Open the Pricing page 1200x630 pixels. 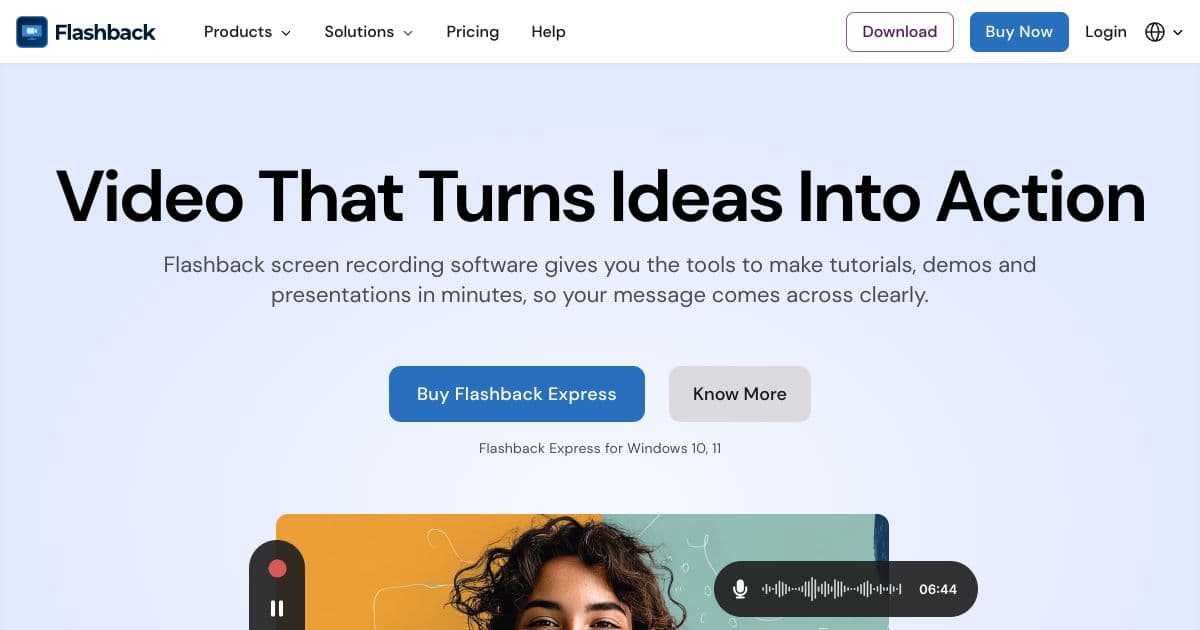click(x=473, y=32)
